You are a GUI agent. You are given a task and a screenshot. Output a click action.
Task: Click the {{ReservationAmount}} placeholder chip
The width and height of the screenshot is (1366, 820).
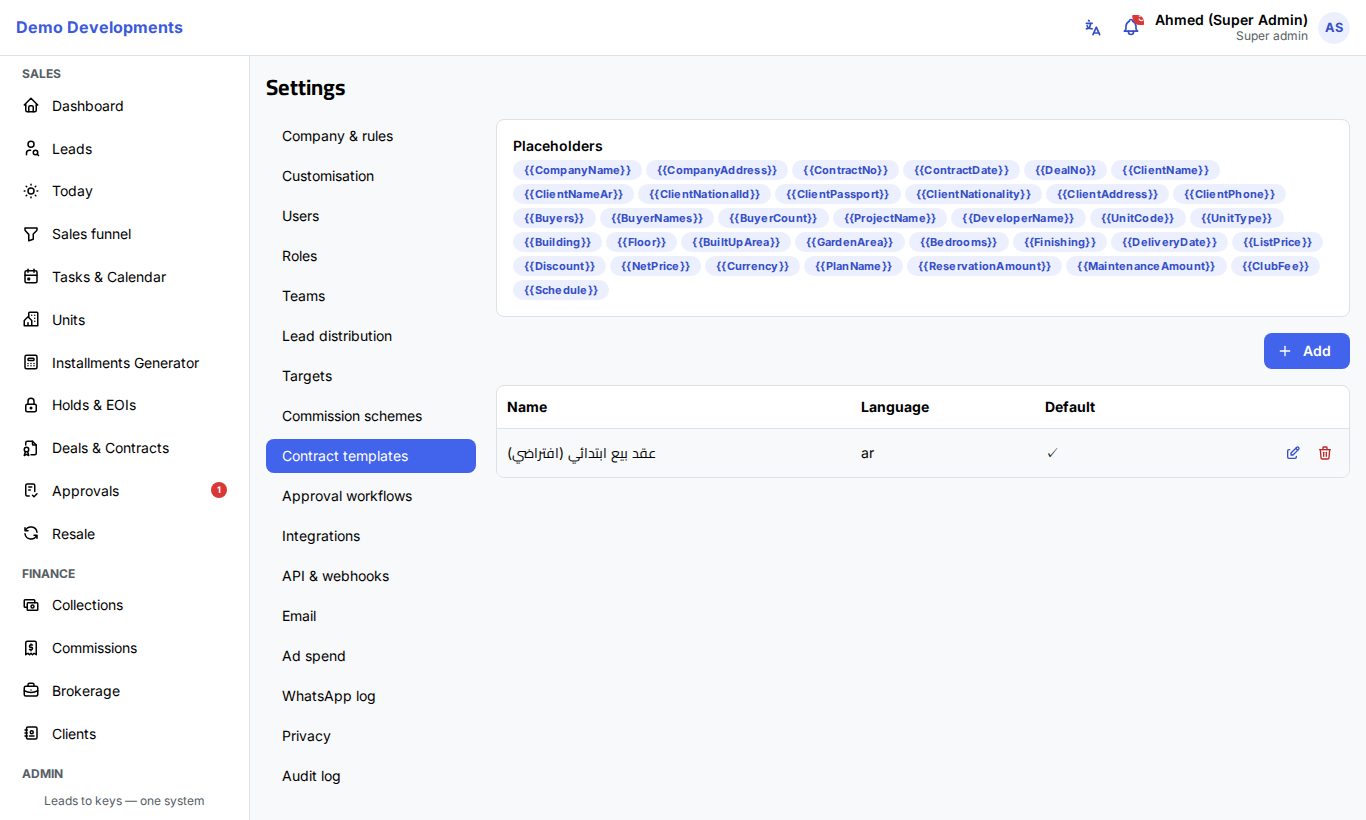click(x=984, y=266)
